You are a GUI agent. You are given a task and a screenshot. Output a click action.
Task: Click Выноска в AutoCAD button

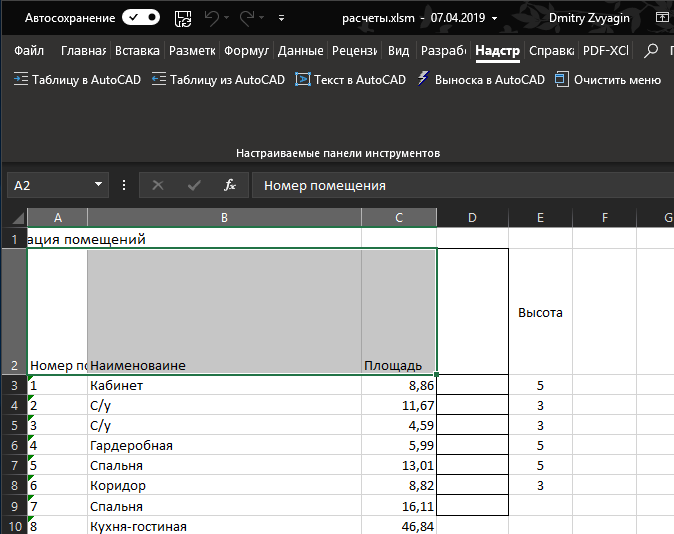[481, 80]
